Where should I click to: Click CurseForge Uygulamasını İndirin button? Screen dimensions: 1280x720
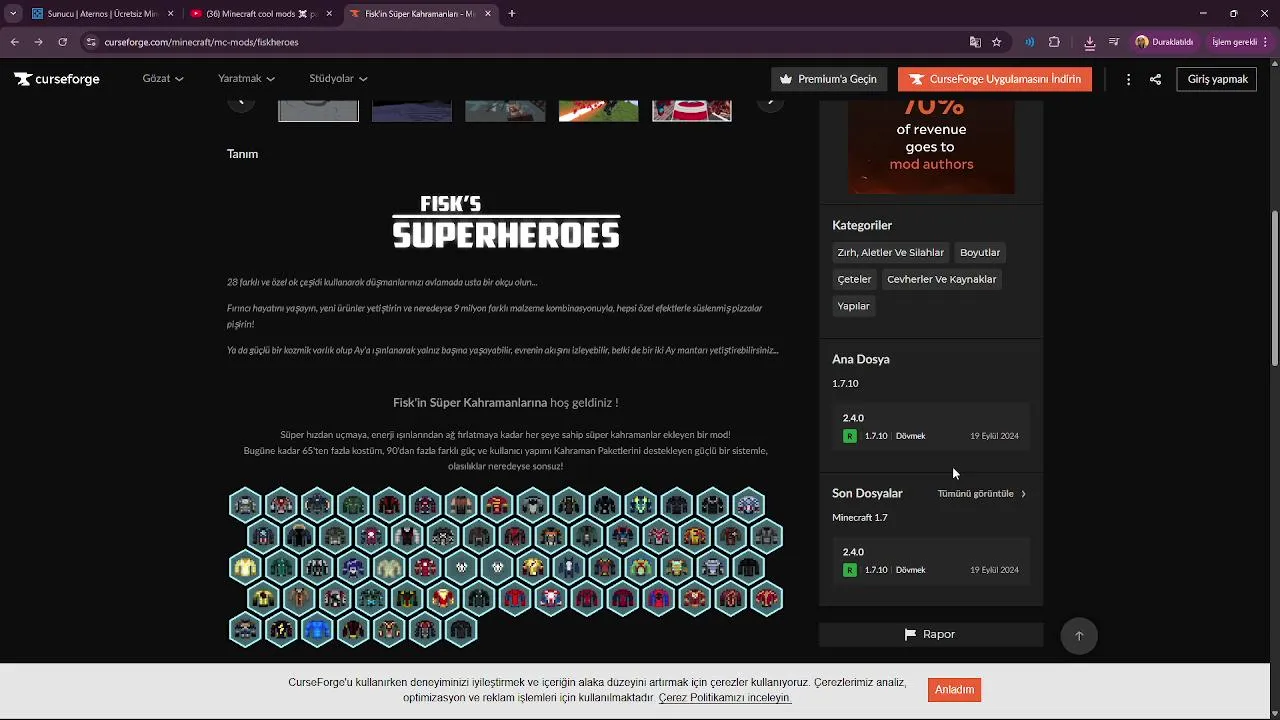995,79
